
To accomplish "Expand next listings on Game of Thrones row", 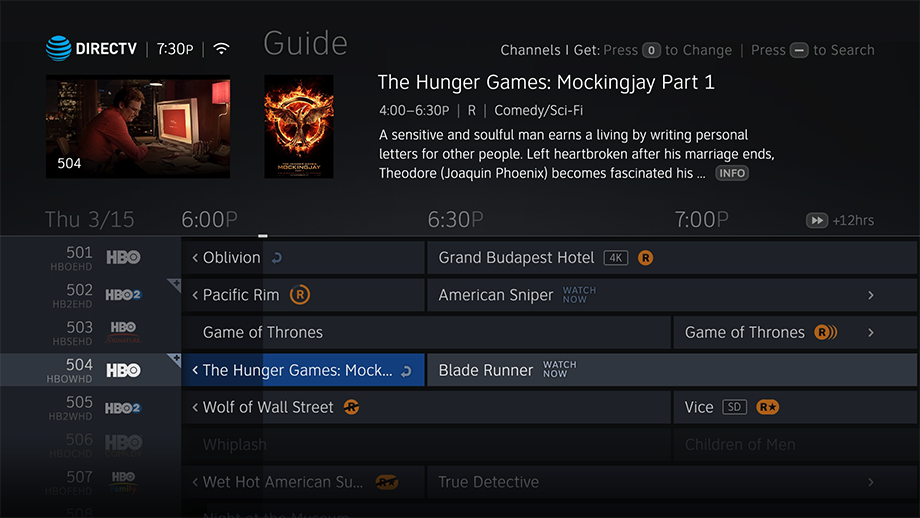I will point(871,333).
